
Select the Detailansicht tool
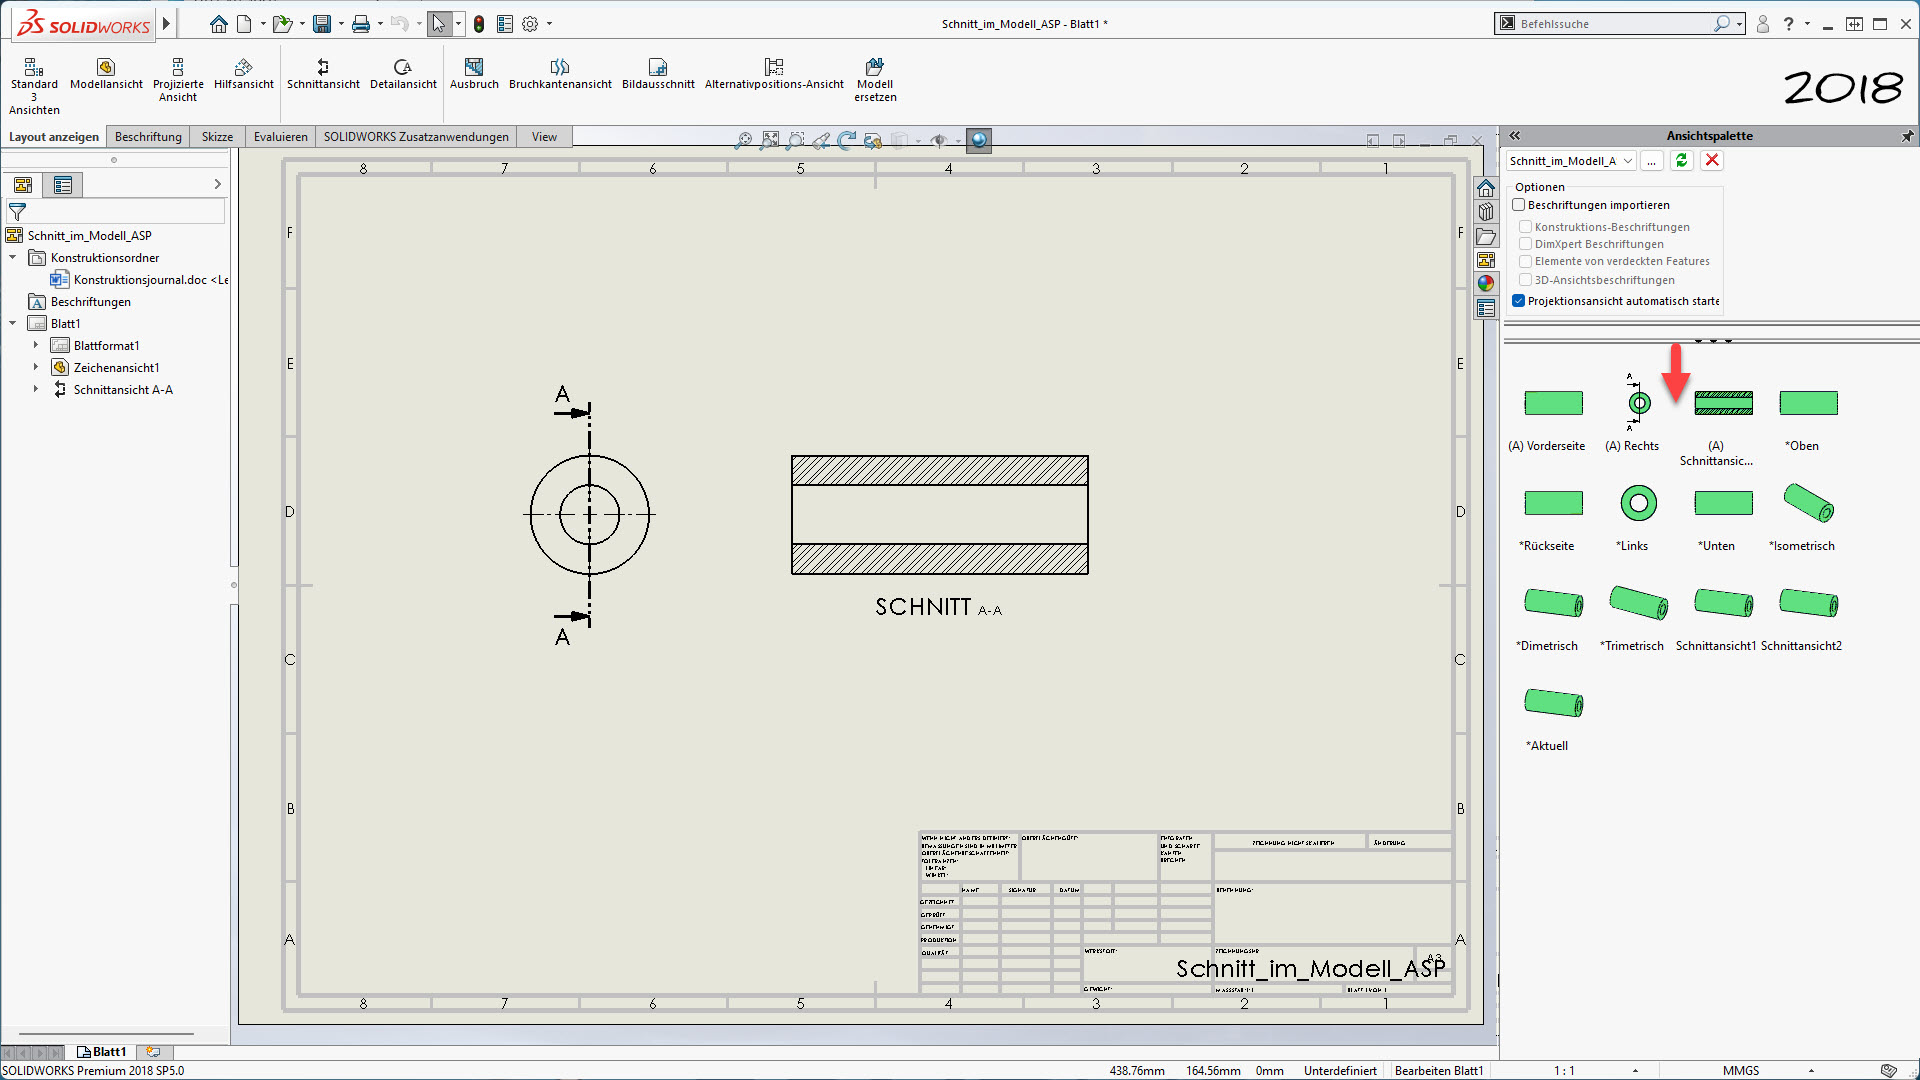[402, 68]
